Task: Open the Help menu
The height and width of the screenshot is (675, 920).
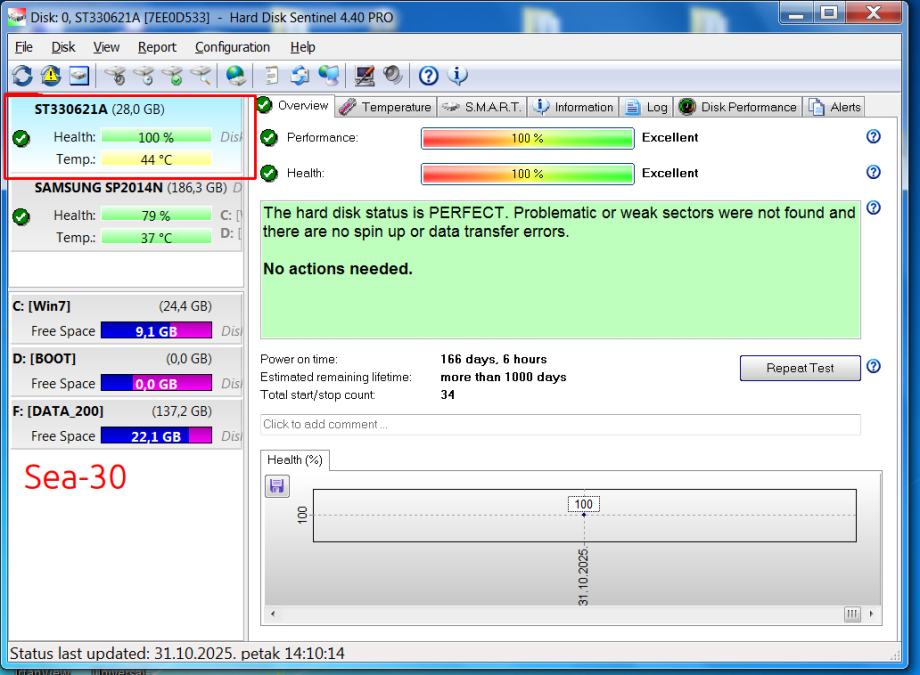Action: (x=302, y=47)
